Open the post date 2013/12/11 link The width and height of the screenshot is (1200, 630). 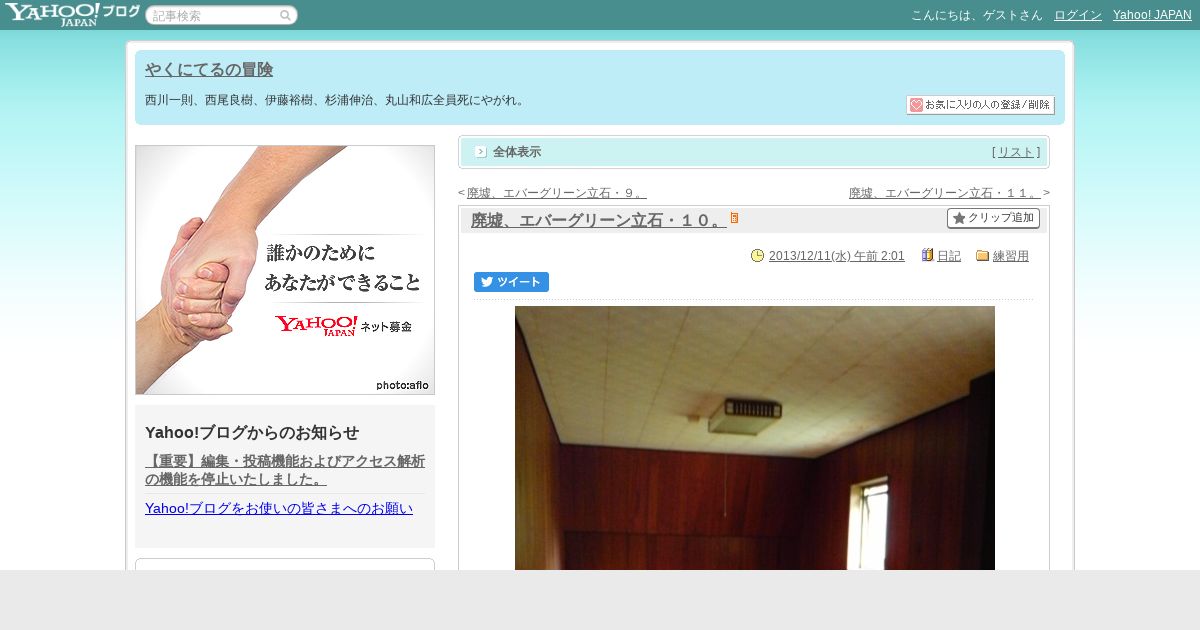coord(837,256)
